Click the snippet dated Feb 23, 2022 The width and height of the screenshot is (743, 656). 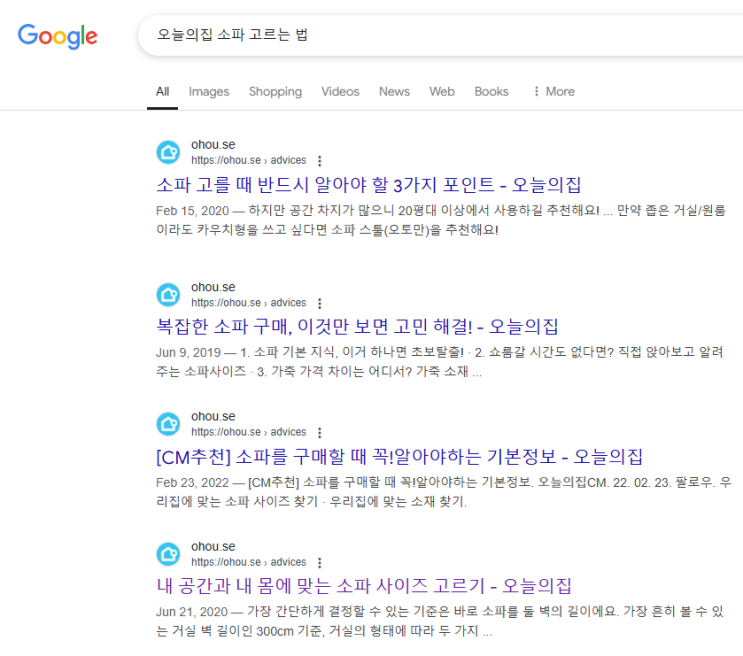(444, 492)
